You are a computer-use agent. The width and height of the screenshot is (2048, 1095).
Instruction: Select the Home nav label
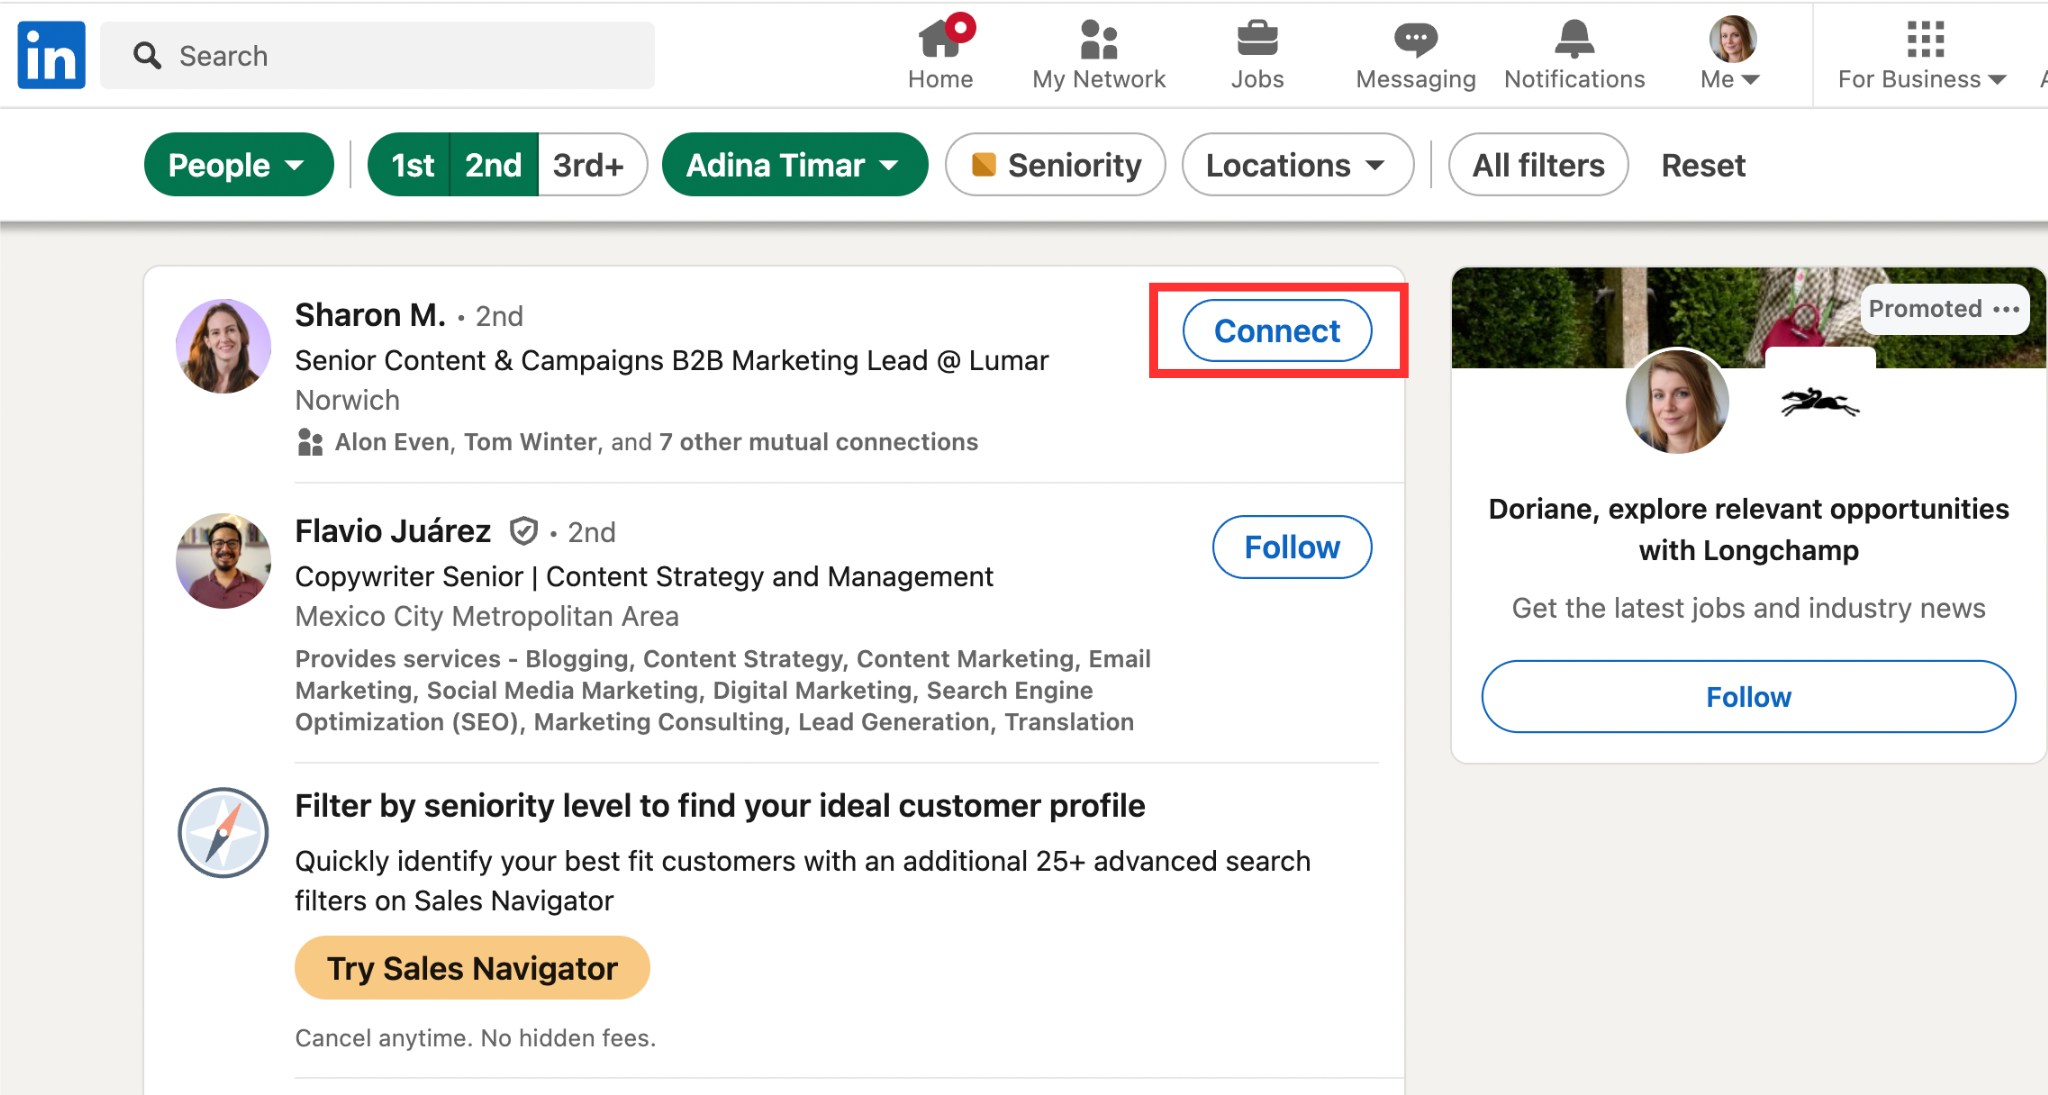(x=940, y=79)
